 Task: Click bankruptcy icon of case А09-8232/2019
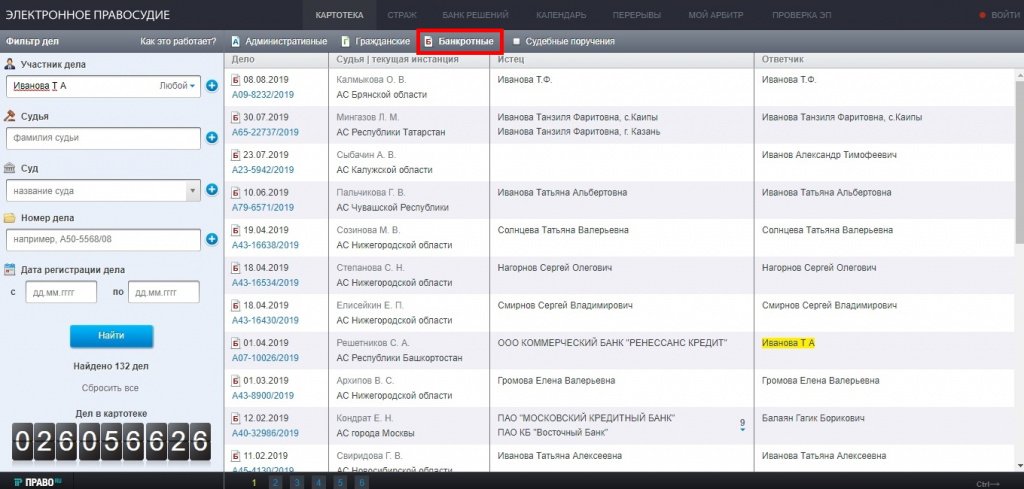coord(236,78)
